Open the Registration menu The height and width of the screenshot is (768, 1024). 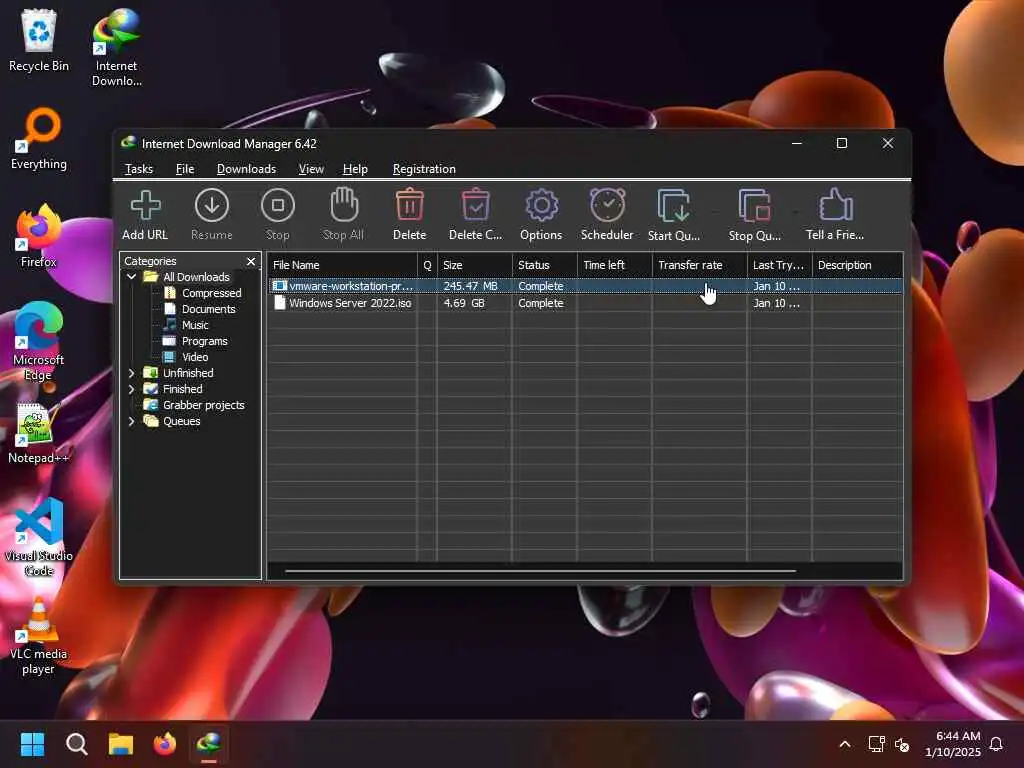pyautogui.click(x=424, y=169)
